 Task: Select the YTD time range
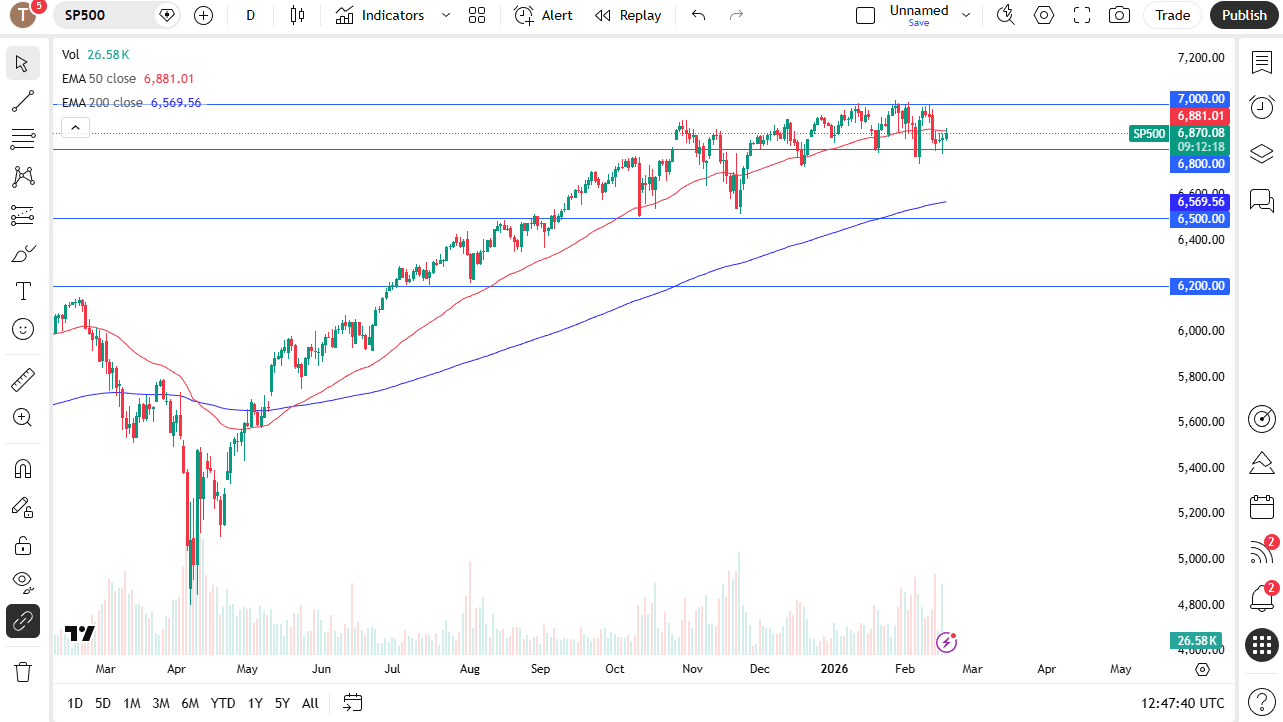click(x=223, y=703)
